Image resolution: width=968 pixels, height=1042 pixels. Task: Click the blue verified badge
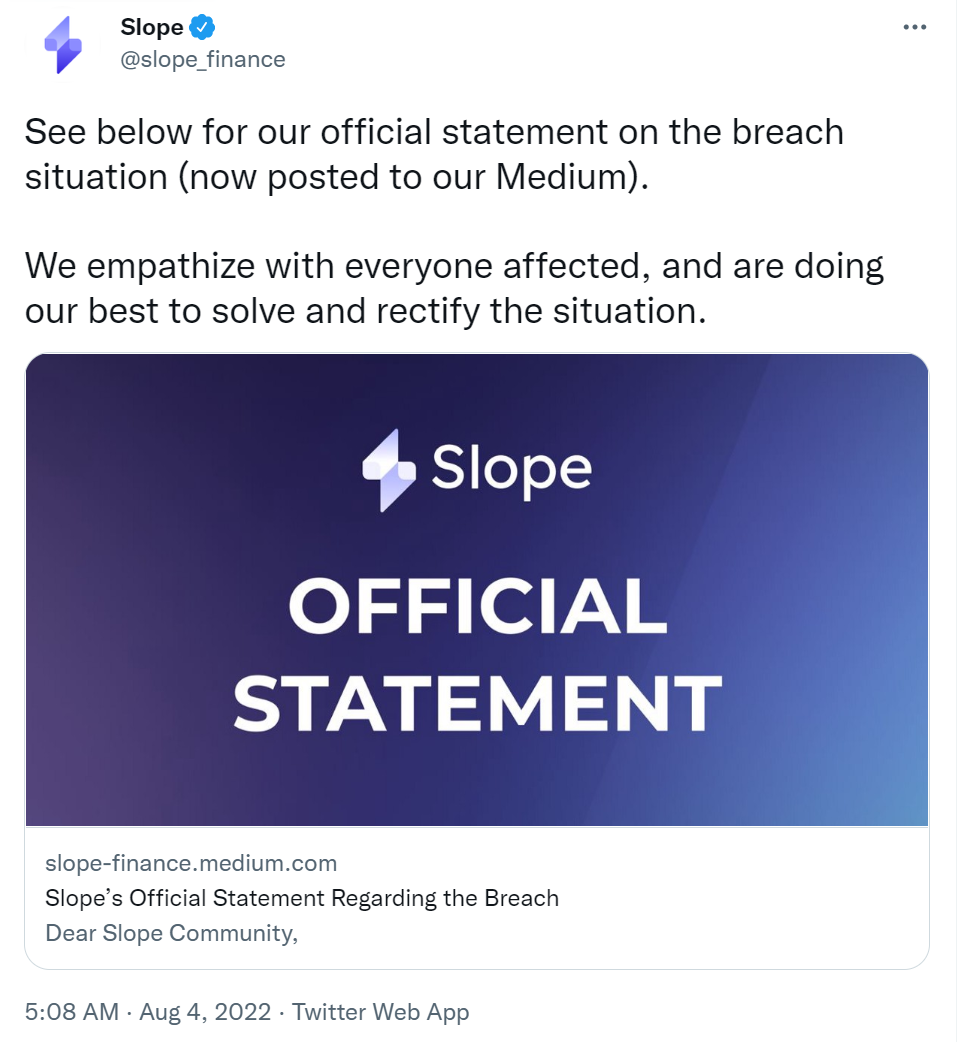tap(204, 27)
